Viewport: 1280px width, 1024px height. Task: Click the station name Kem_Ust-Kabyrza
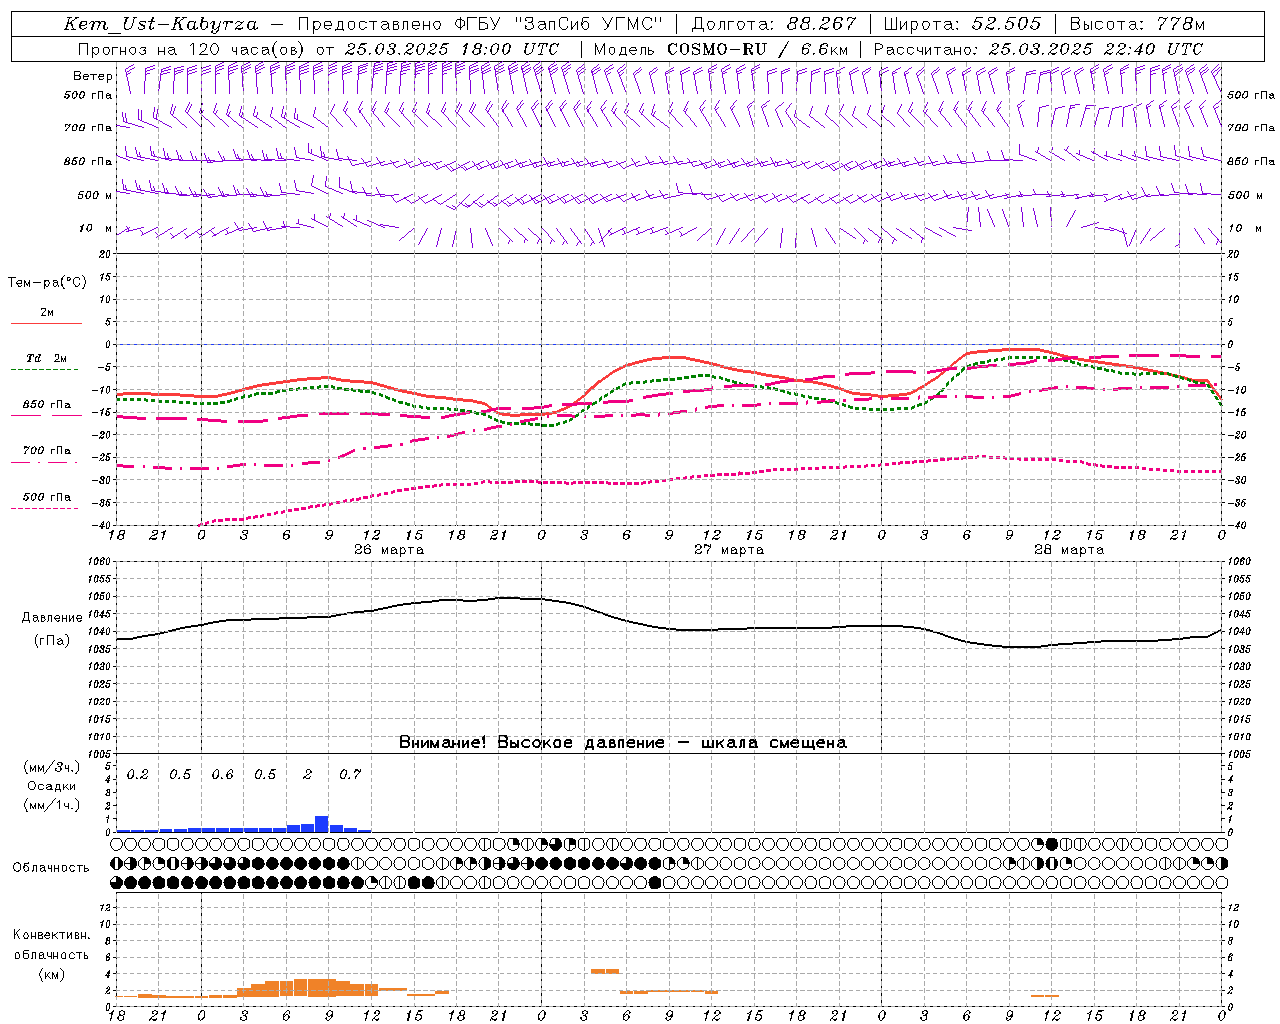pyautogui.click(x=160, y=24)
